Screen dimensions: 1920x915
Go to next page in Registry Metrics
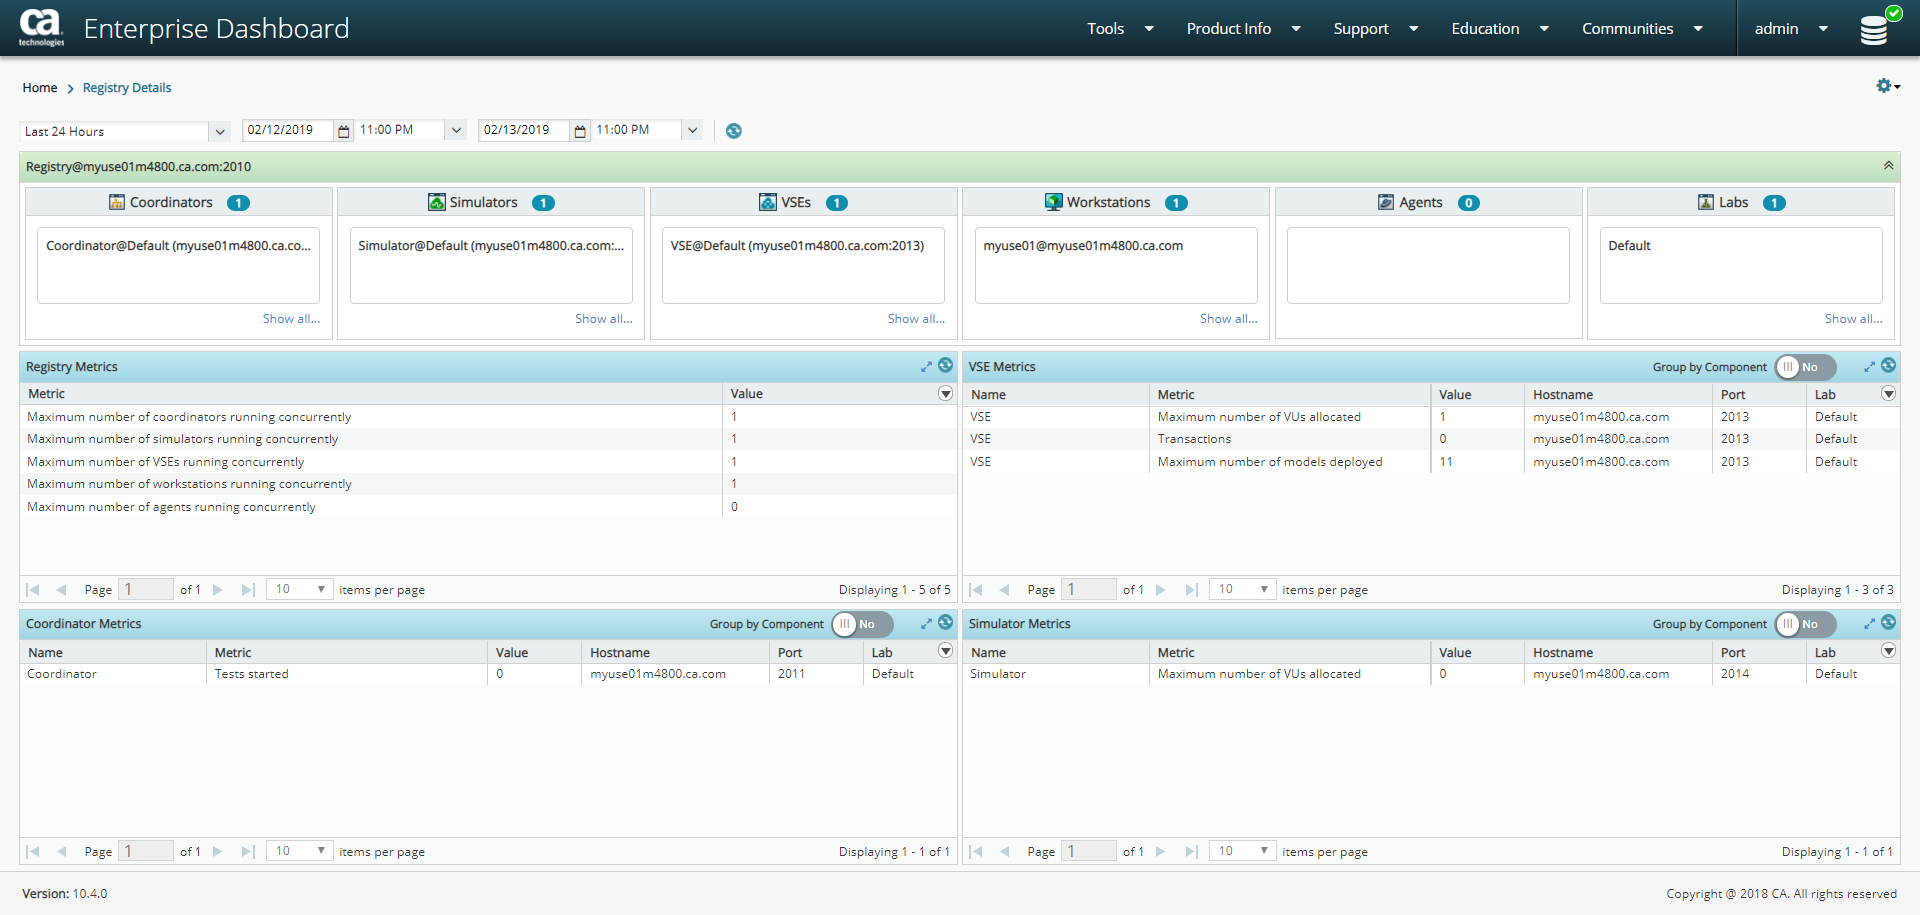218,590
